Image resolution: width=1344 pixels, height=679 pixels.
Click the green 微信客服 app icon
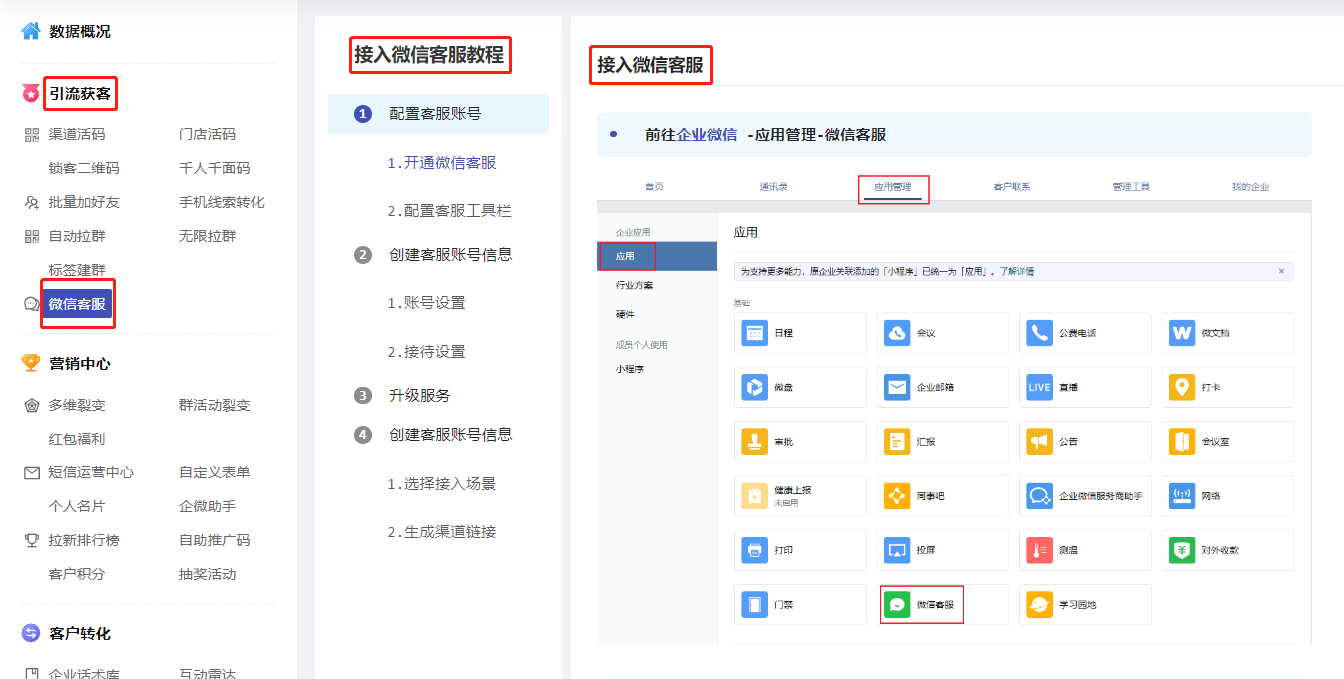point(897,605)
